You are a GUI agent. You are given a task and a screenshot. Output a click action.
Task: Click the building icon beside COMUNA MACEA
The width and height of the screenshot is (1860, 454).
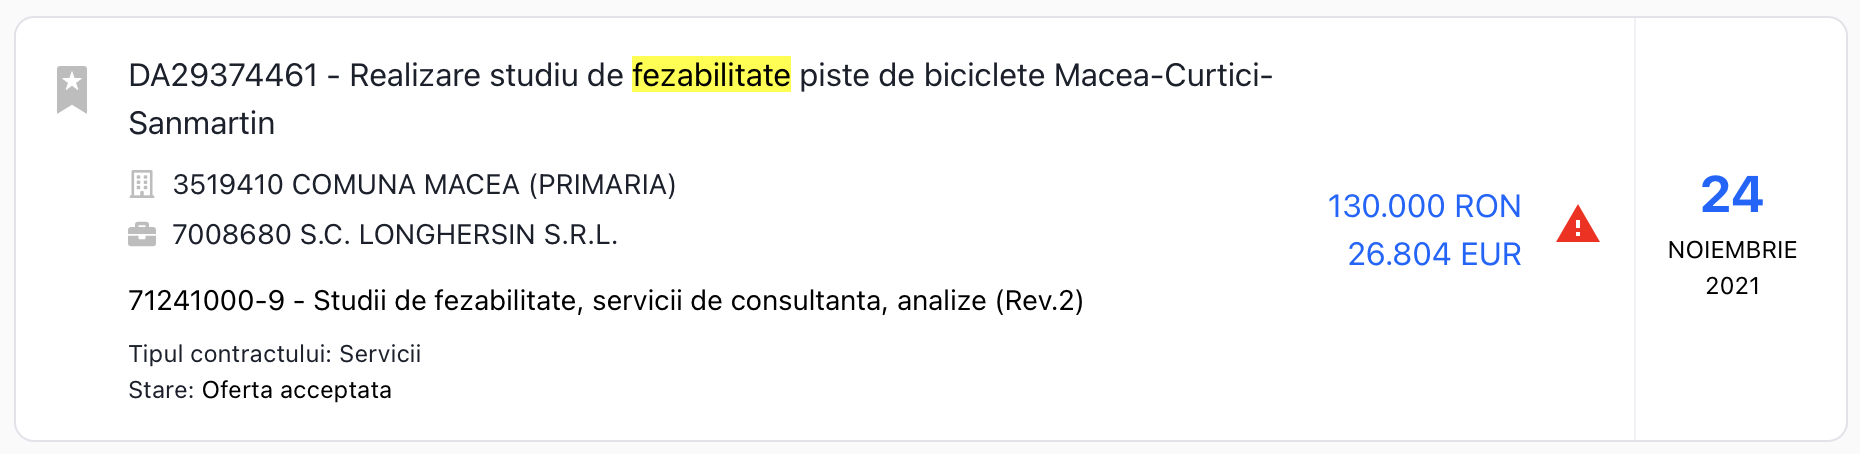coord(142,185)
